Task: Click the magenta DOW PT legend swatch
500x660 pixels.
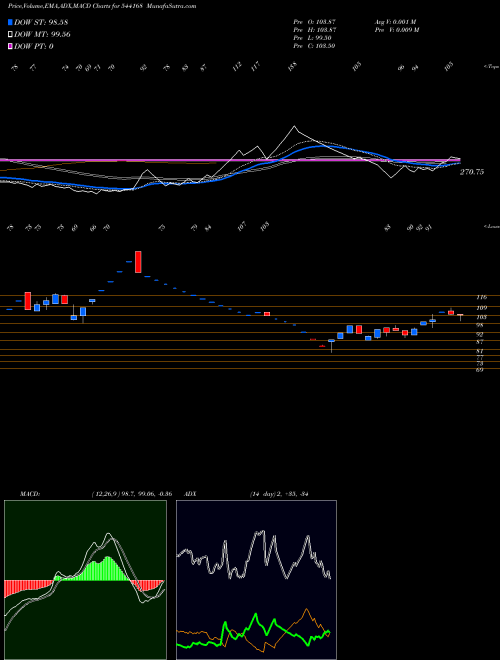Action: [10, 46]
